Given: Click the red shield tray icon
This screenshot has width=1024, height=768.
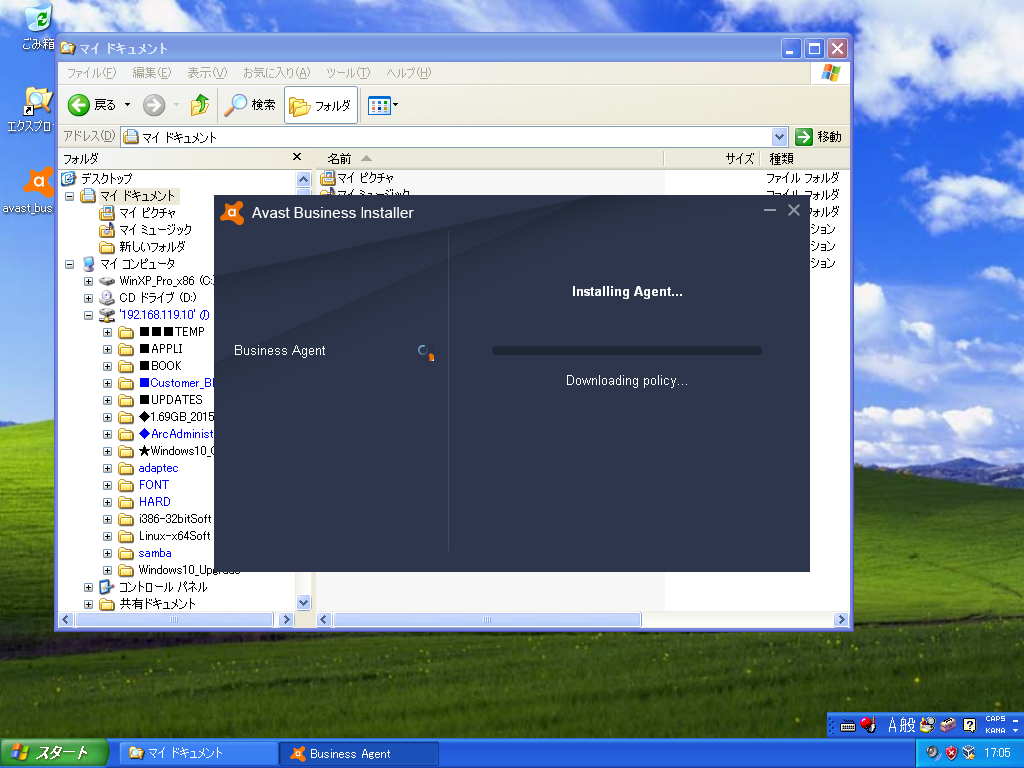Looking at the screenshot, I should 952,753.
